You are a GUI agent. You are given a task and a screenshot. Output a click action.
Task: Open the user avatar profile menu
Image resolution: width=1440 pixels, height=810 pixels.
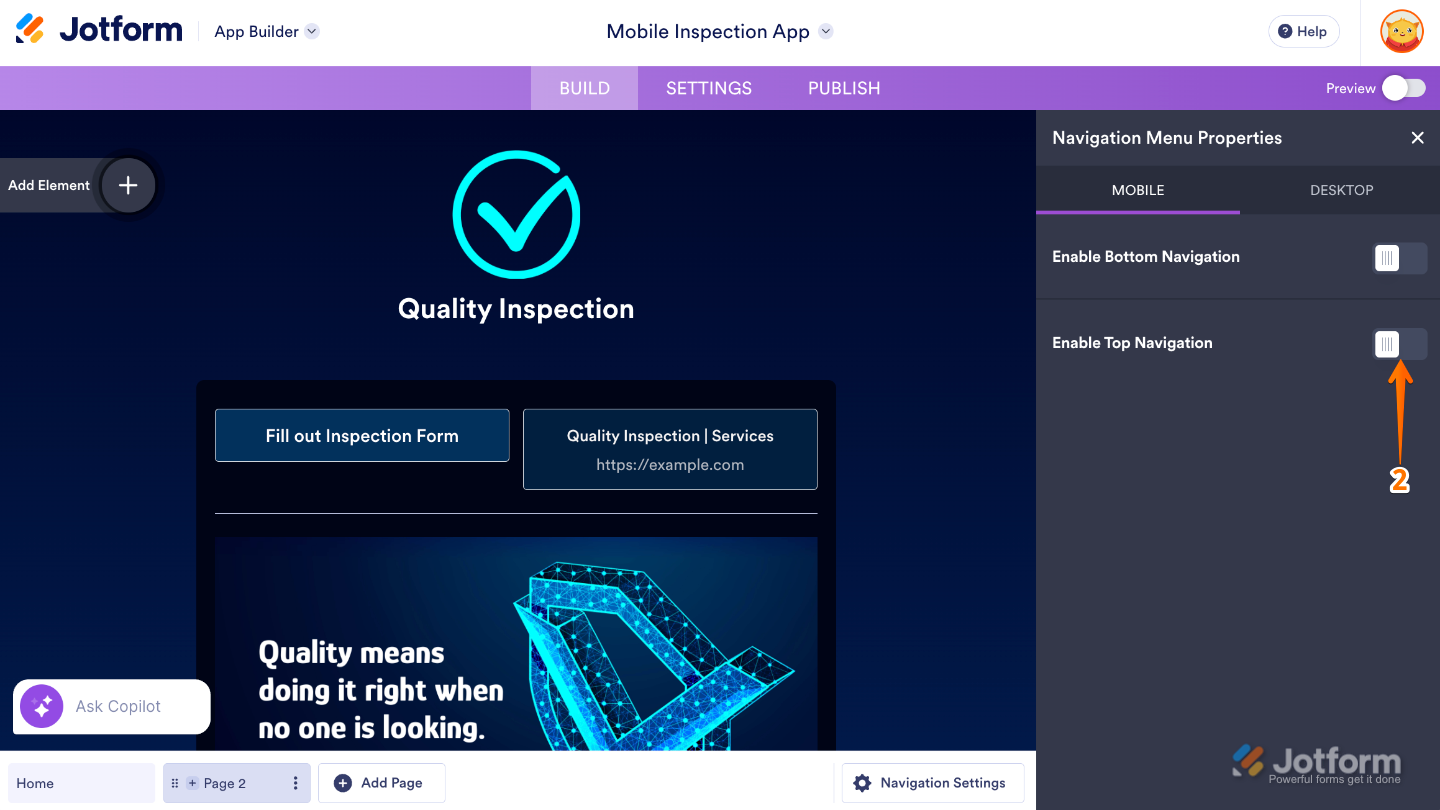(x=1402, y=32)
